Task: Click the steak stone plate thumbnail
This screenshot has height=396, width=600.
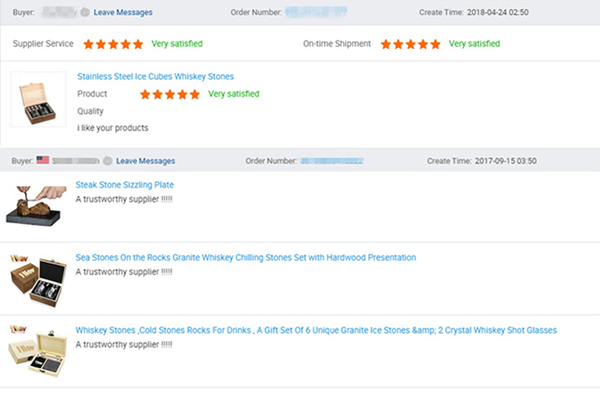Action: 36,205
